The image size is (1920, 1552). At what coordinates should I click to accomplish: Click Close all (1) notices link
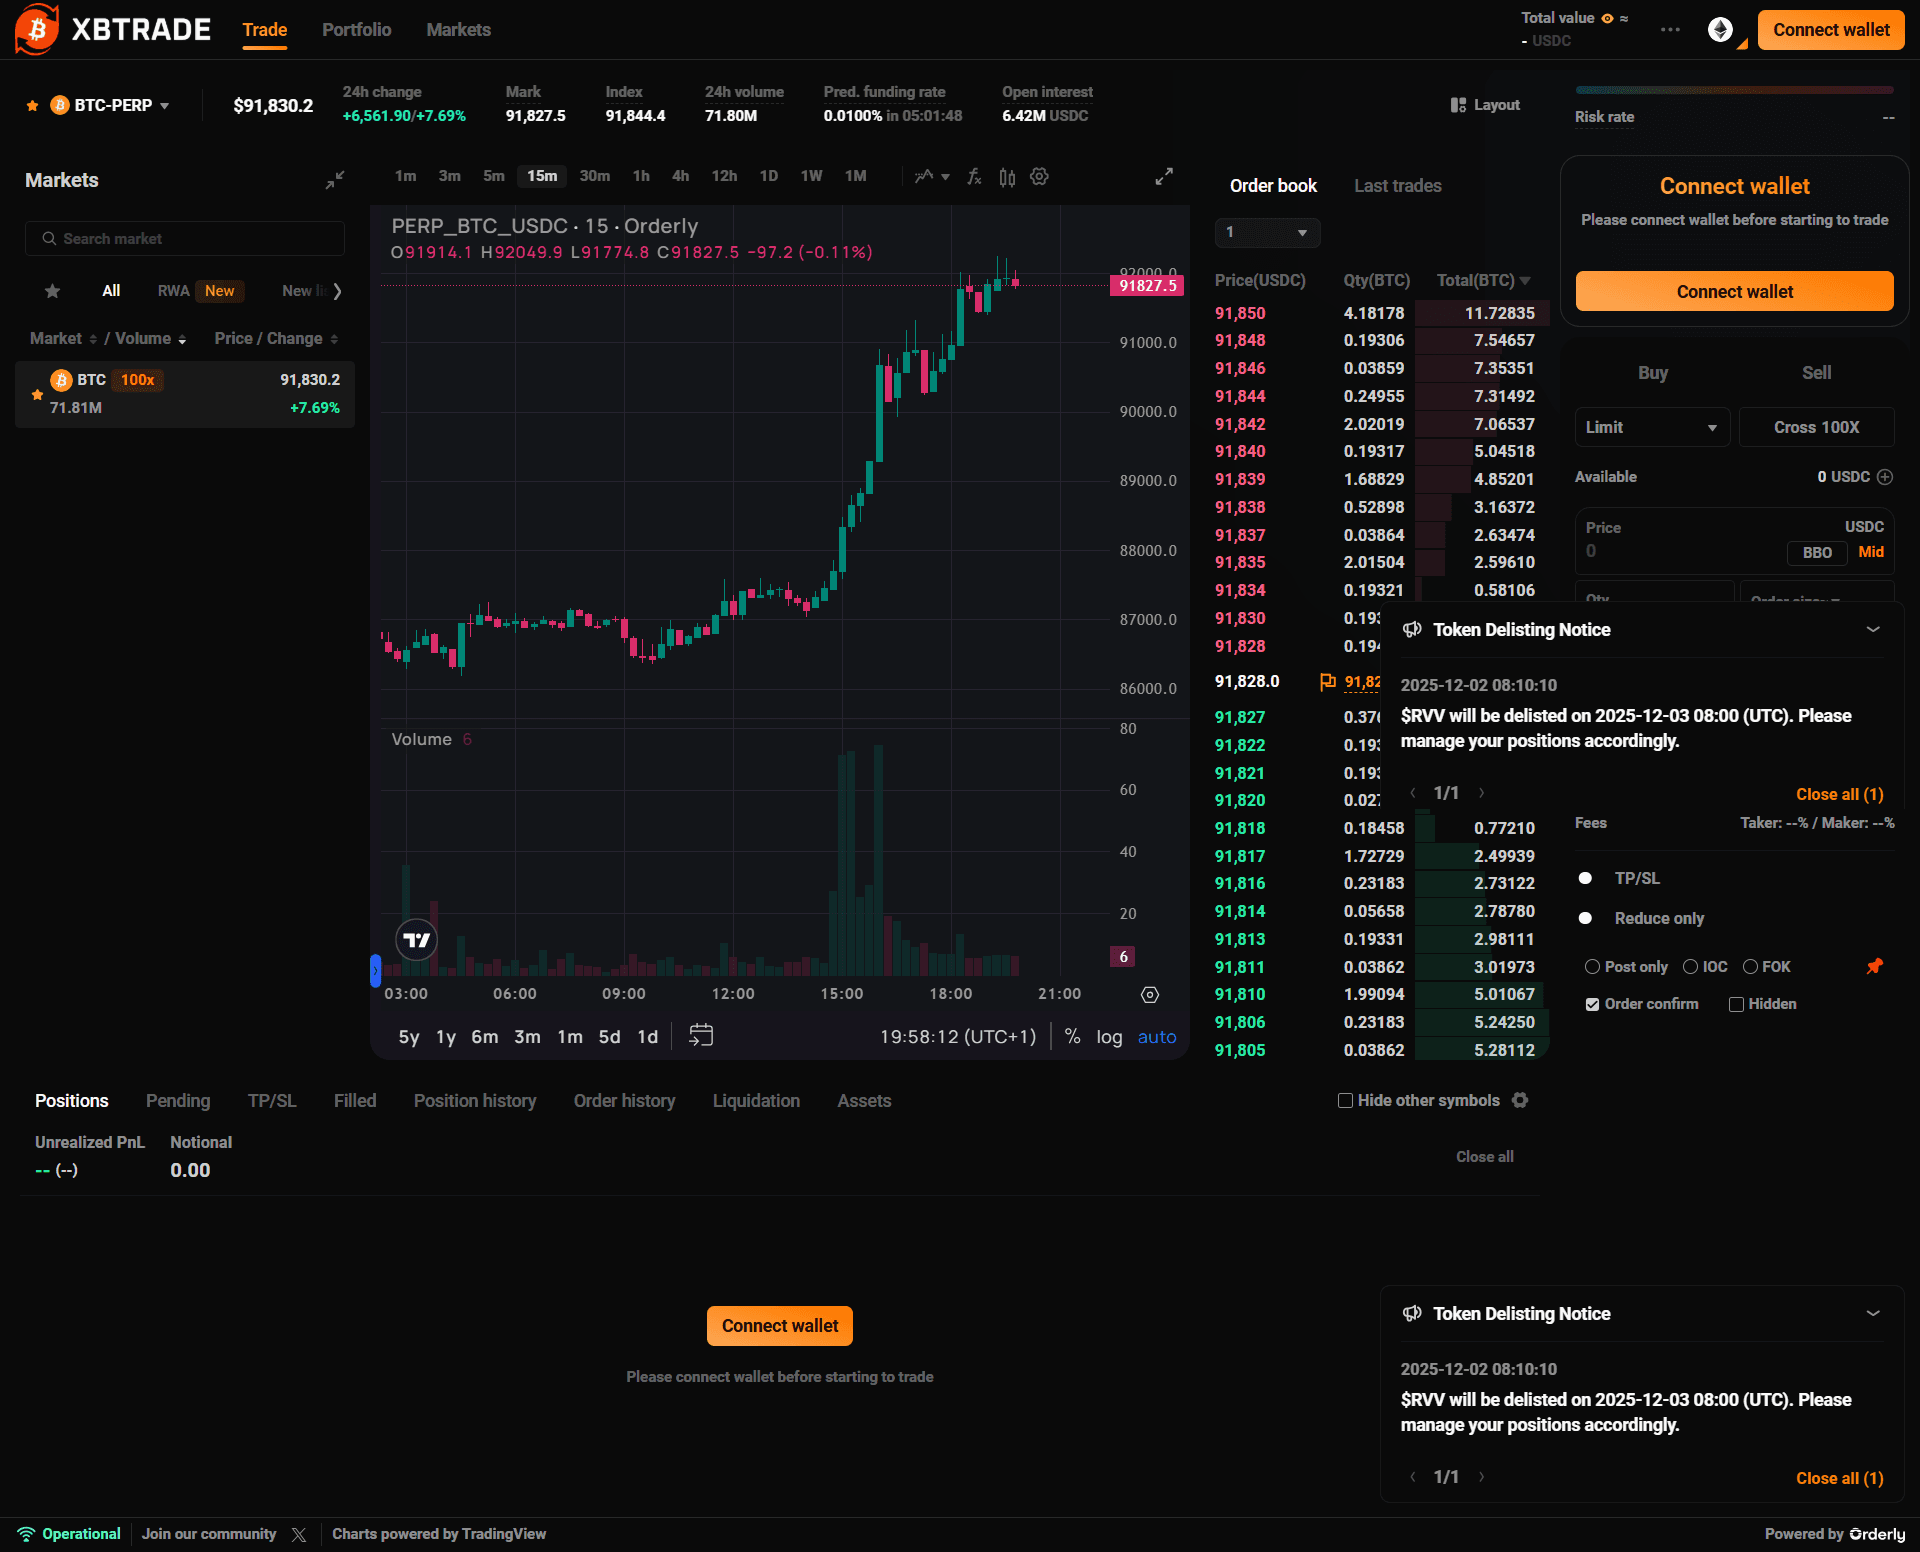(x=1839, y=794)
